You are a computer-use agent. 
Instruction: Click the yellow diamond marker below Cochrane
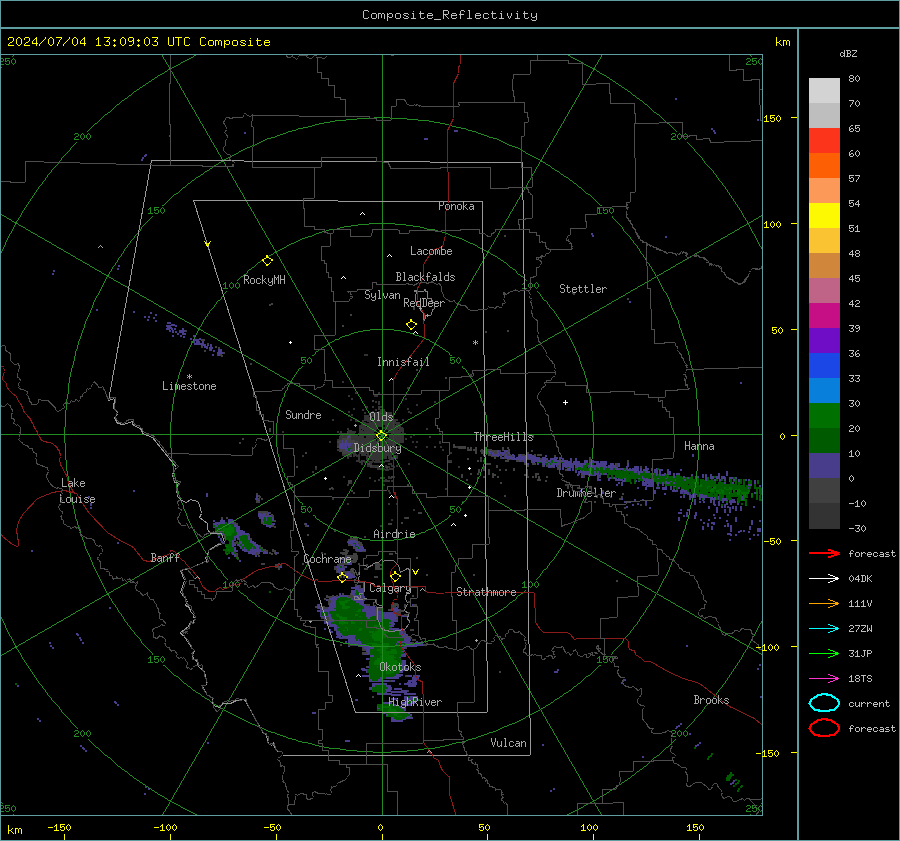(x=342, y=578)
